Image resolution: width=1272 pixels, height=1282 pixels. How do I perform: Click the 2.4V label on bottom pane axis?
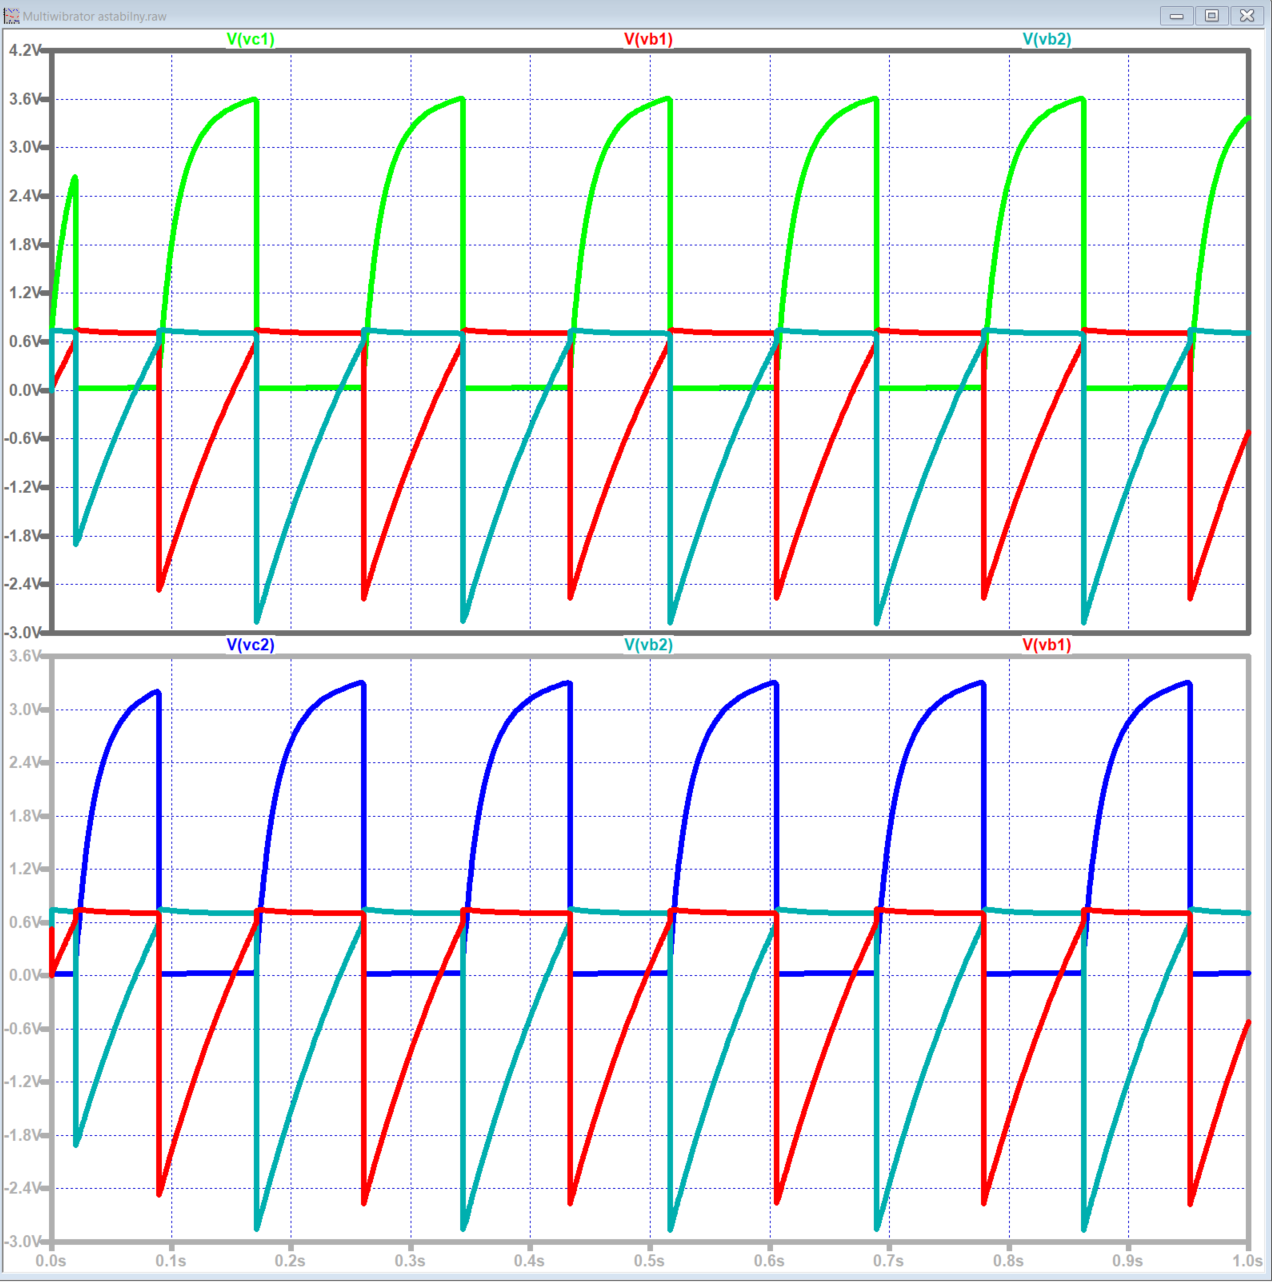click(24, 762)
